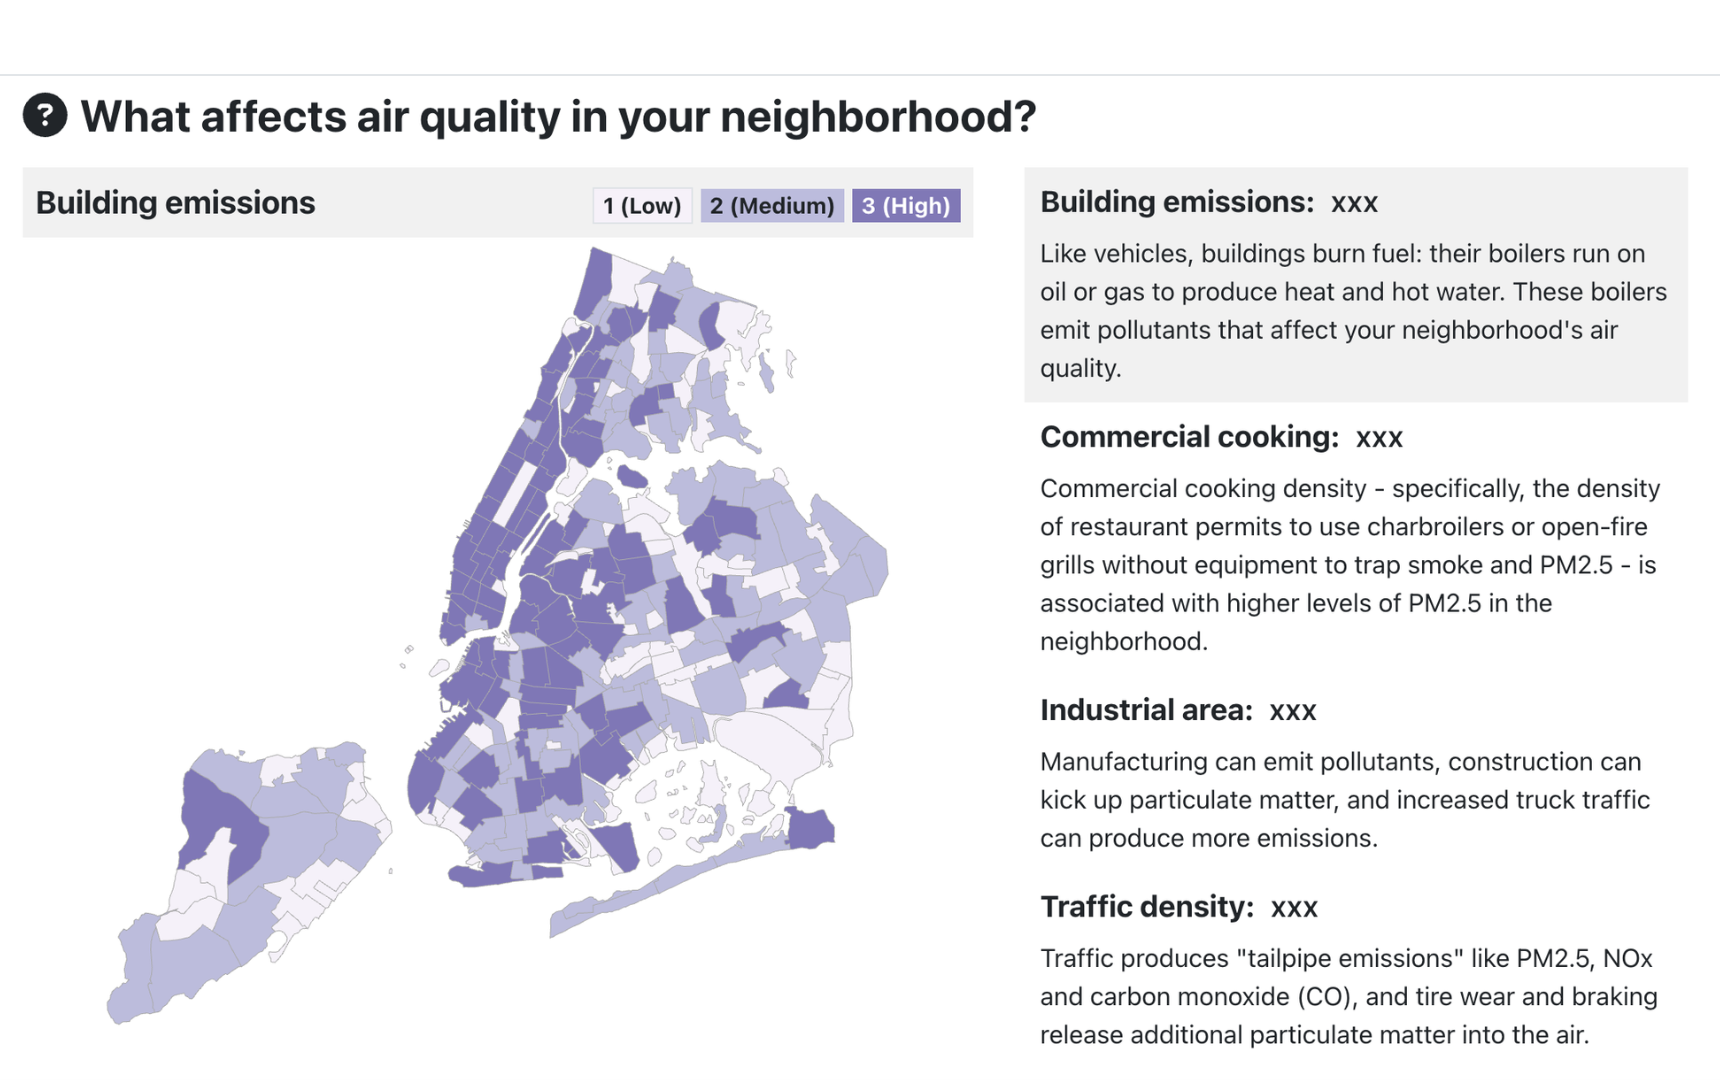Click the xxx value beside Traffic density
The width and height of the screenshot is (1720, 1080).
[x=1294, y=908]
